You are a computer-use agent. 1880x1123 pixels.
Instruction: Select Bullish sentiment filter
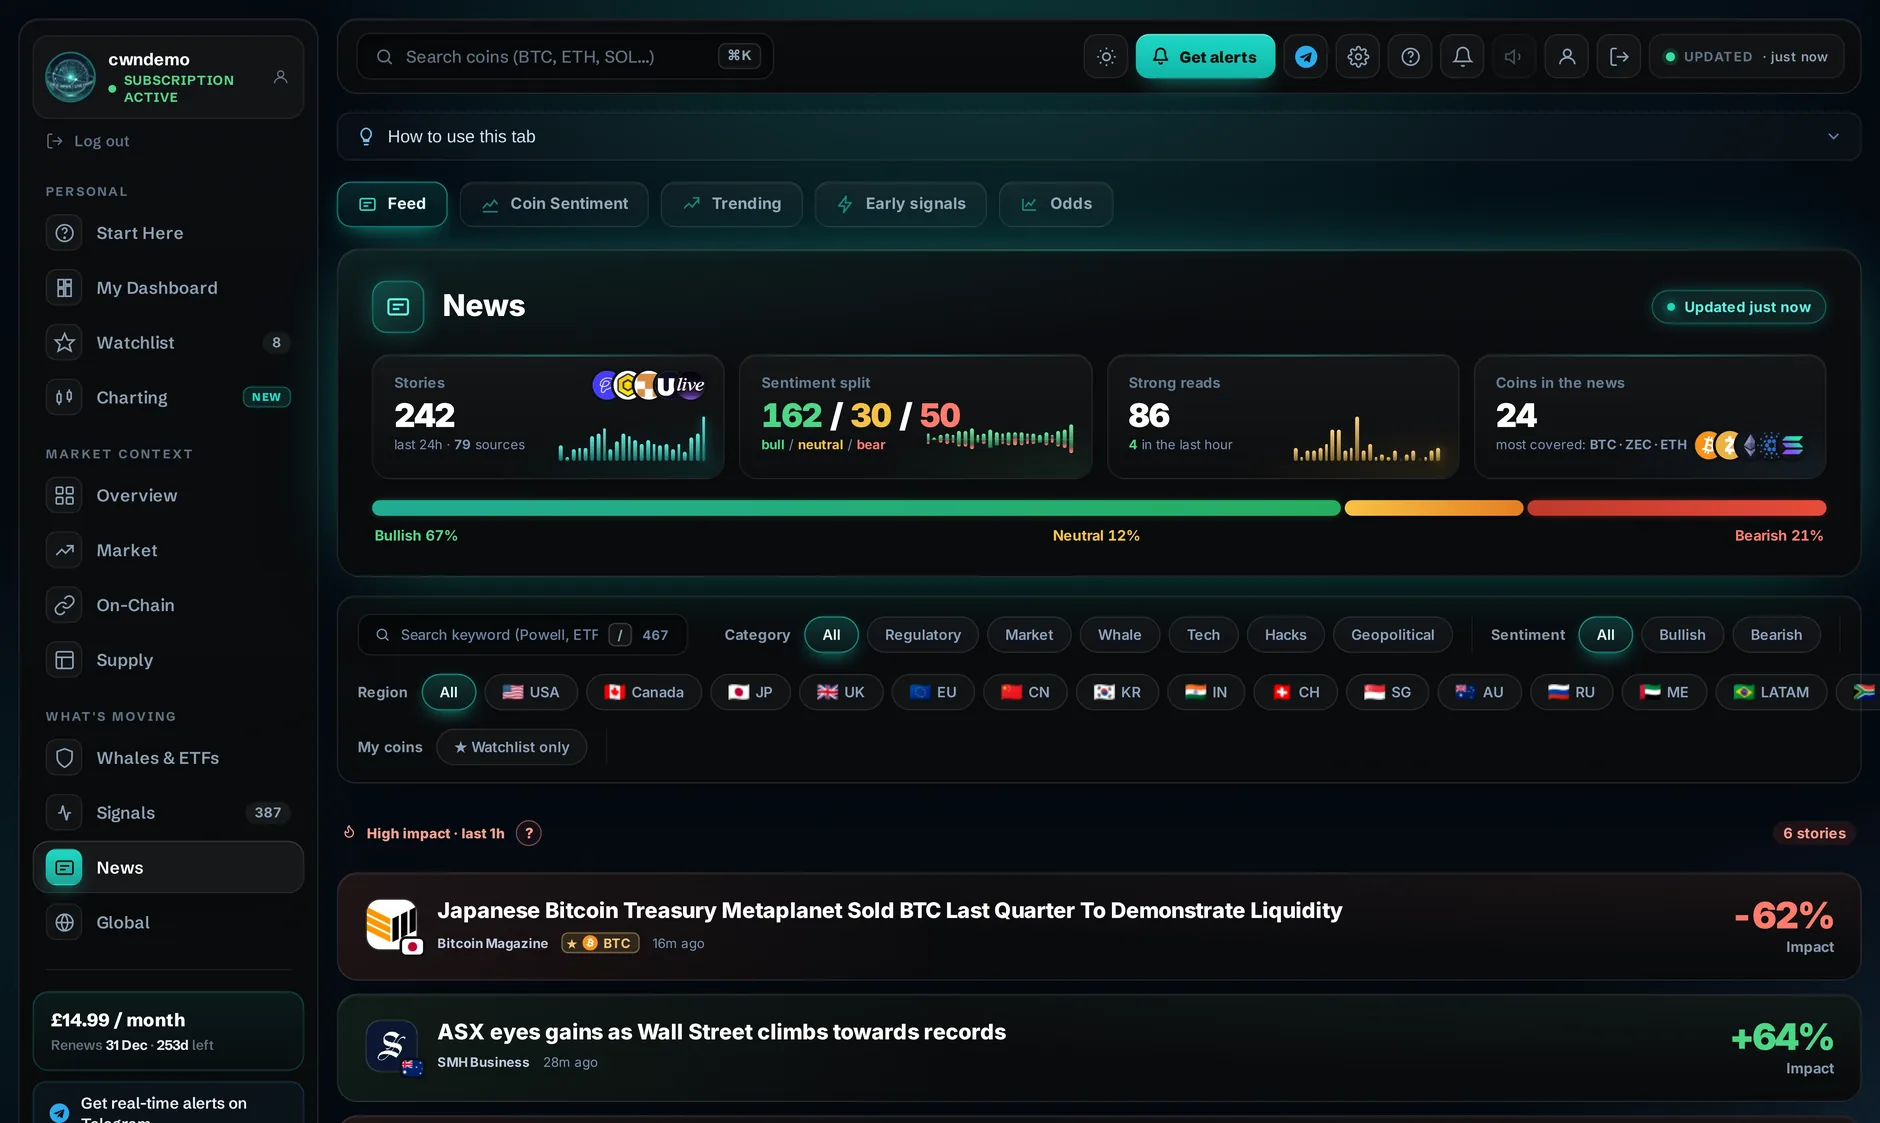pos(1682,635)
